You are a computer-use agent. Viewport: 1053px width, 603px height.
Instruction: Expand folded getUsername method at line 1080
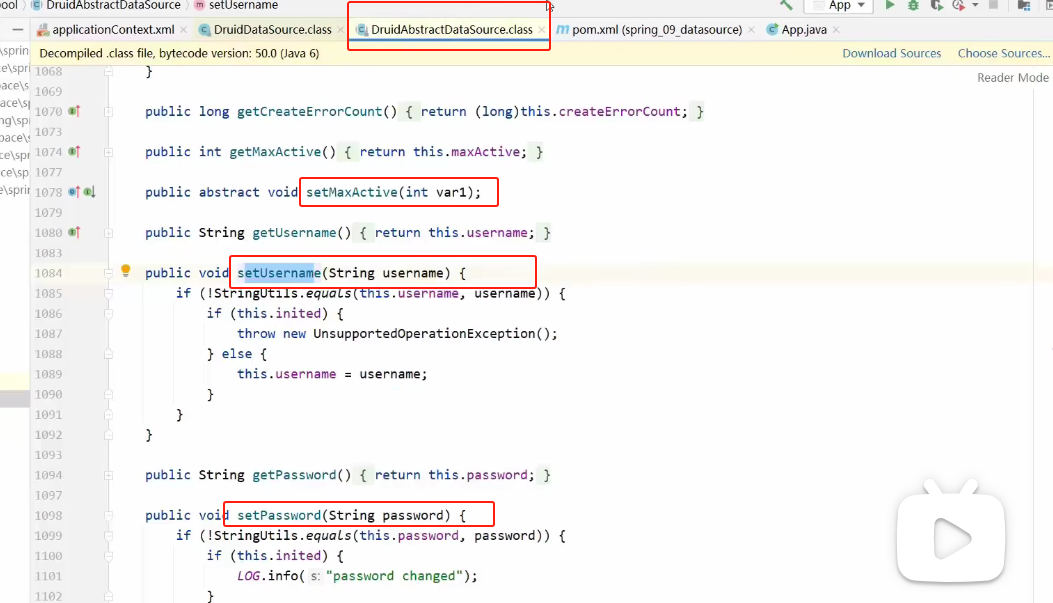tap(108, 232)
